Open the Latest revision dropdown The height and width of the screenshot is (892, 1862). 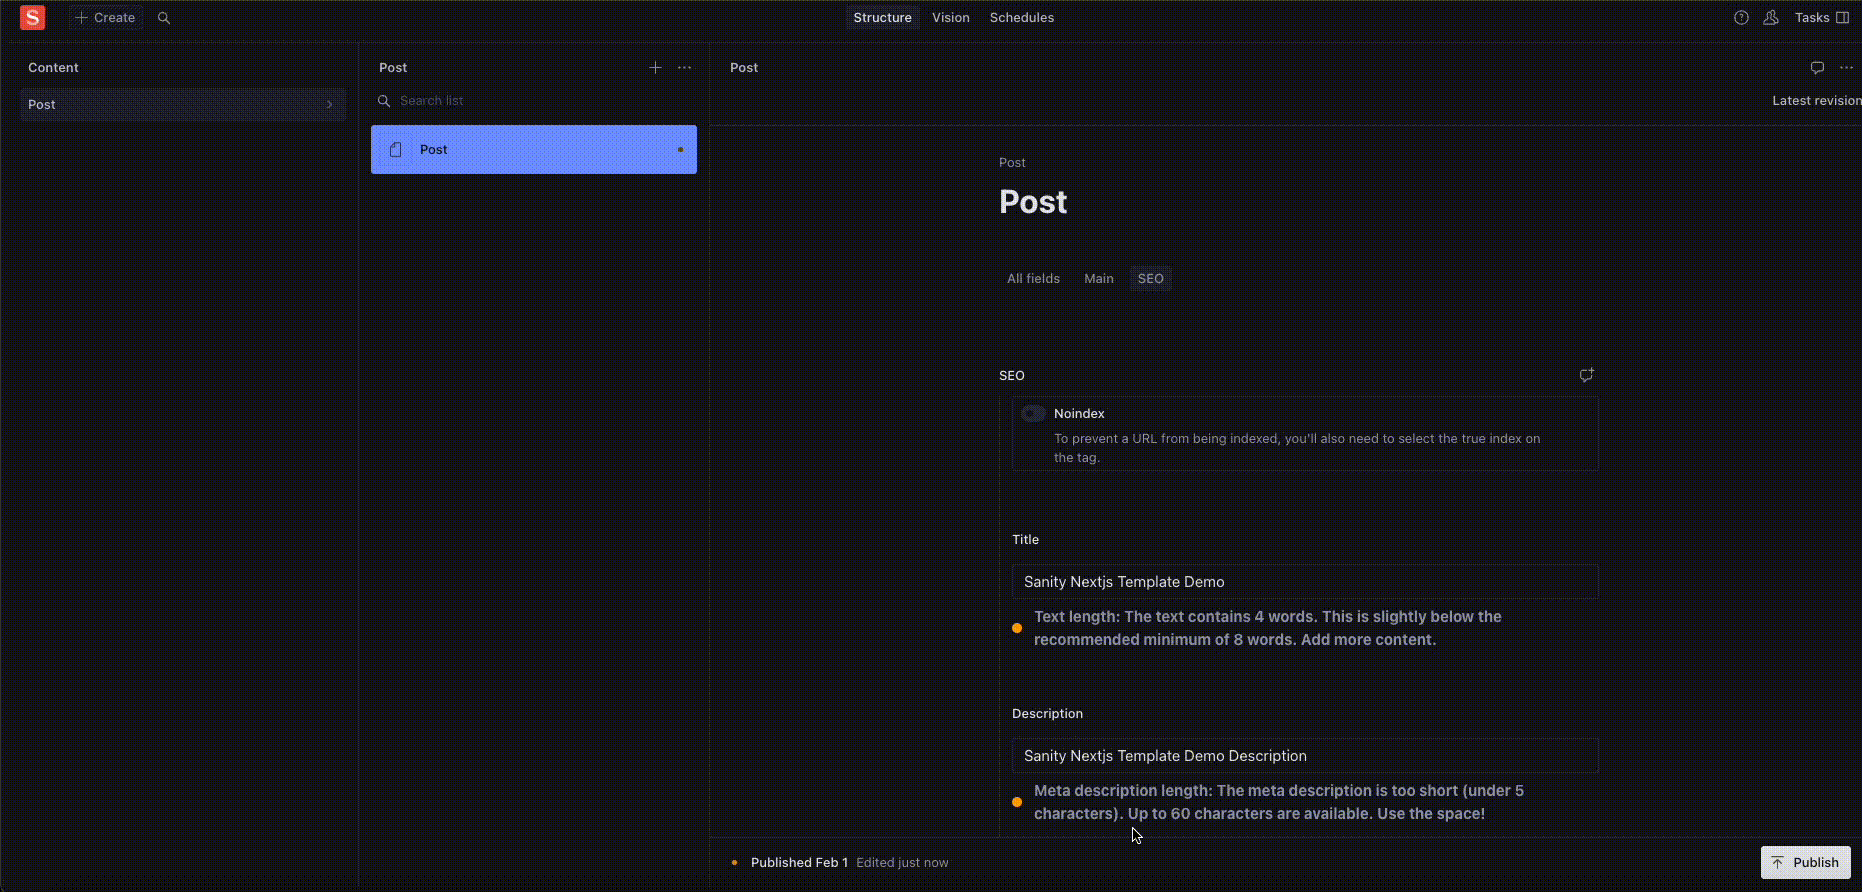coord(1816,100)
